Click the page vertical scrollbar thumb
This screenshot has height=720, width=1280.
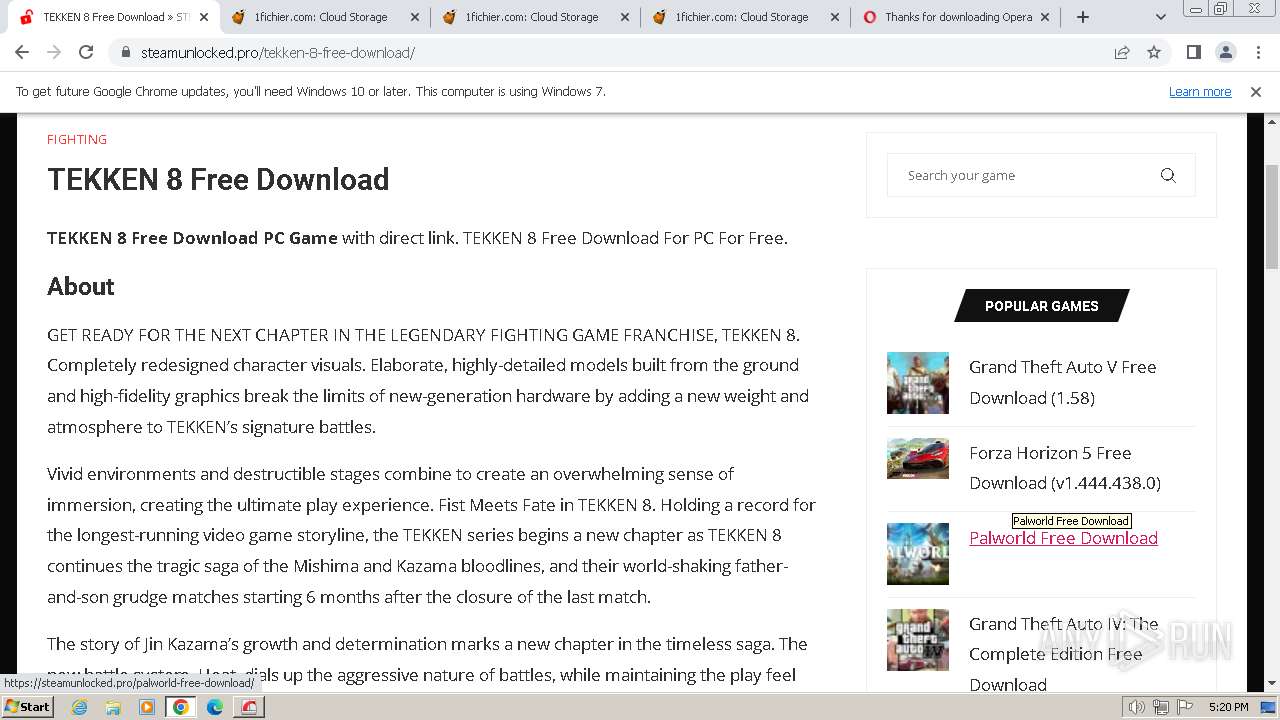coord(1271,216)
